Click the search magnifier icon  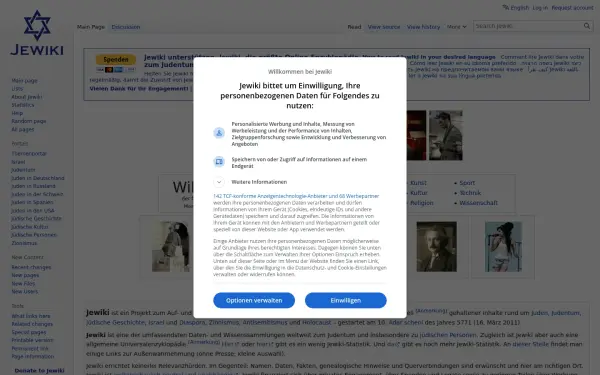click(587, 26)
